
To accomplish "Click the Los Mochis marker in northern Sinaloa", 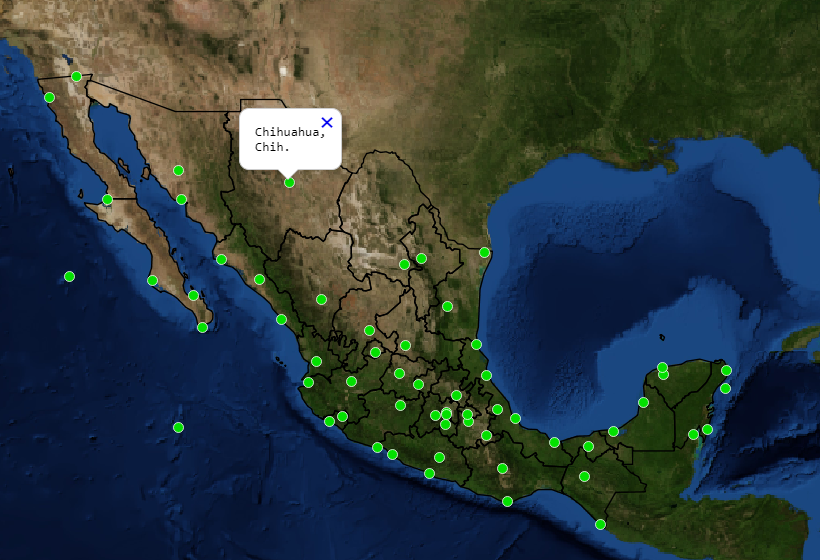I will coord(221,259).
